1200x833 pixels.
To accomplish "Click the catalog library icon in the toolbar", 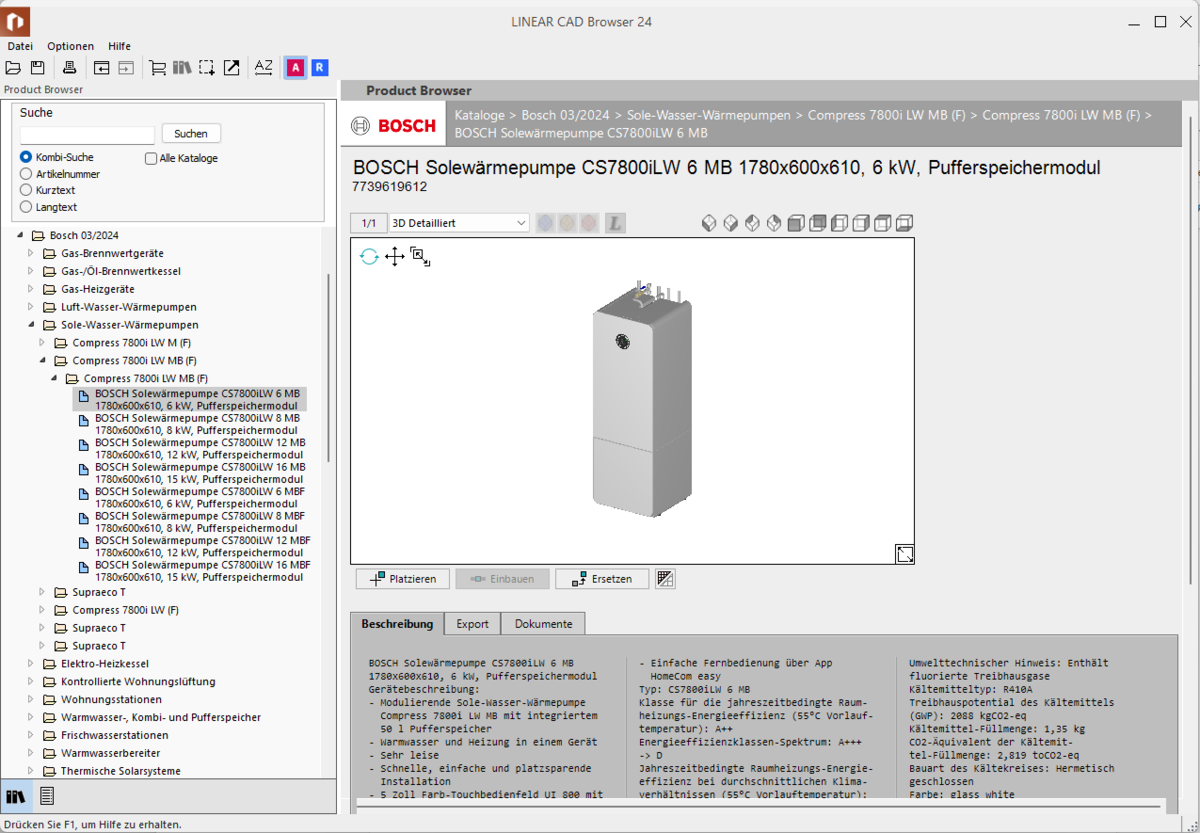I will tap(183, 67).
